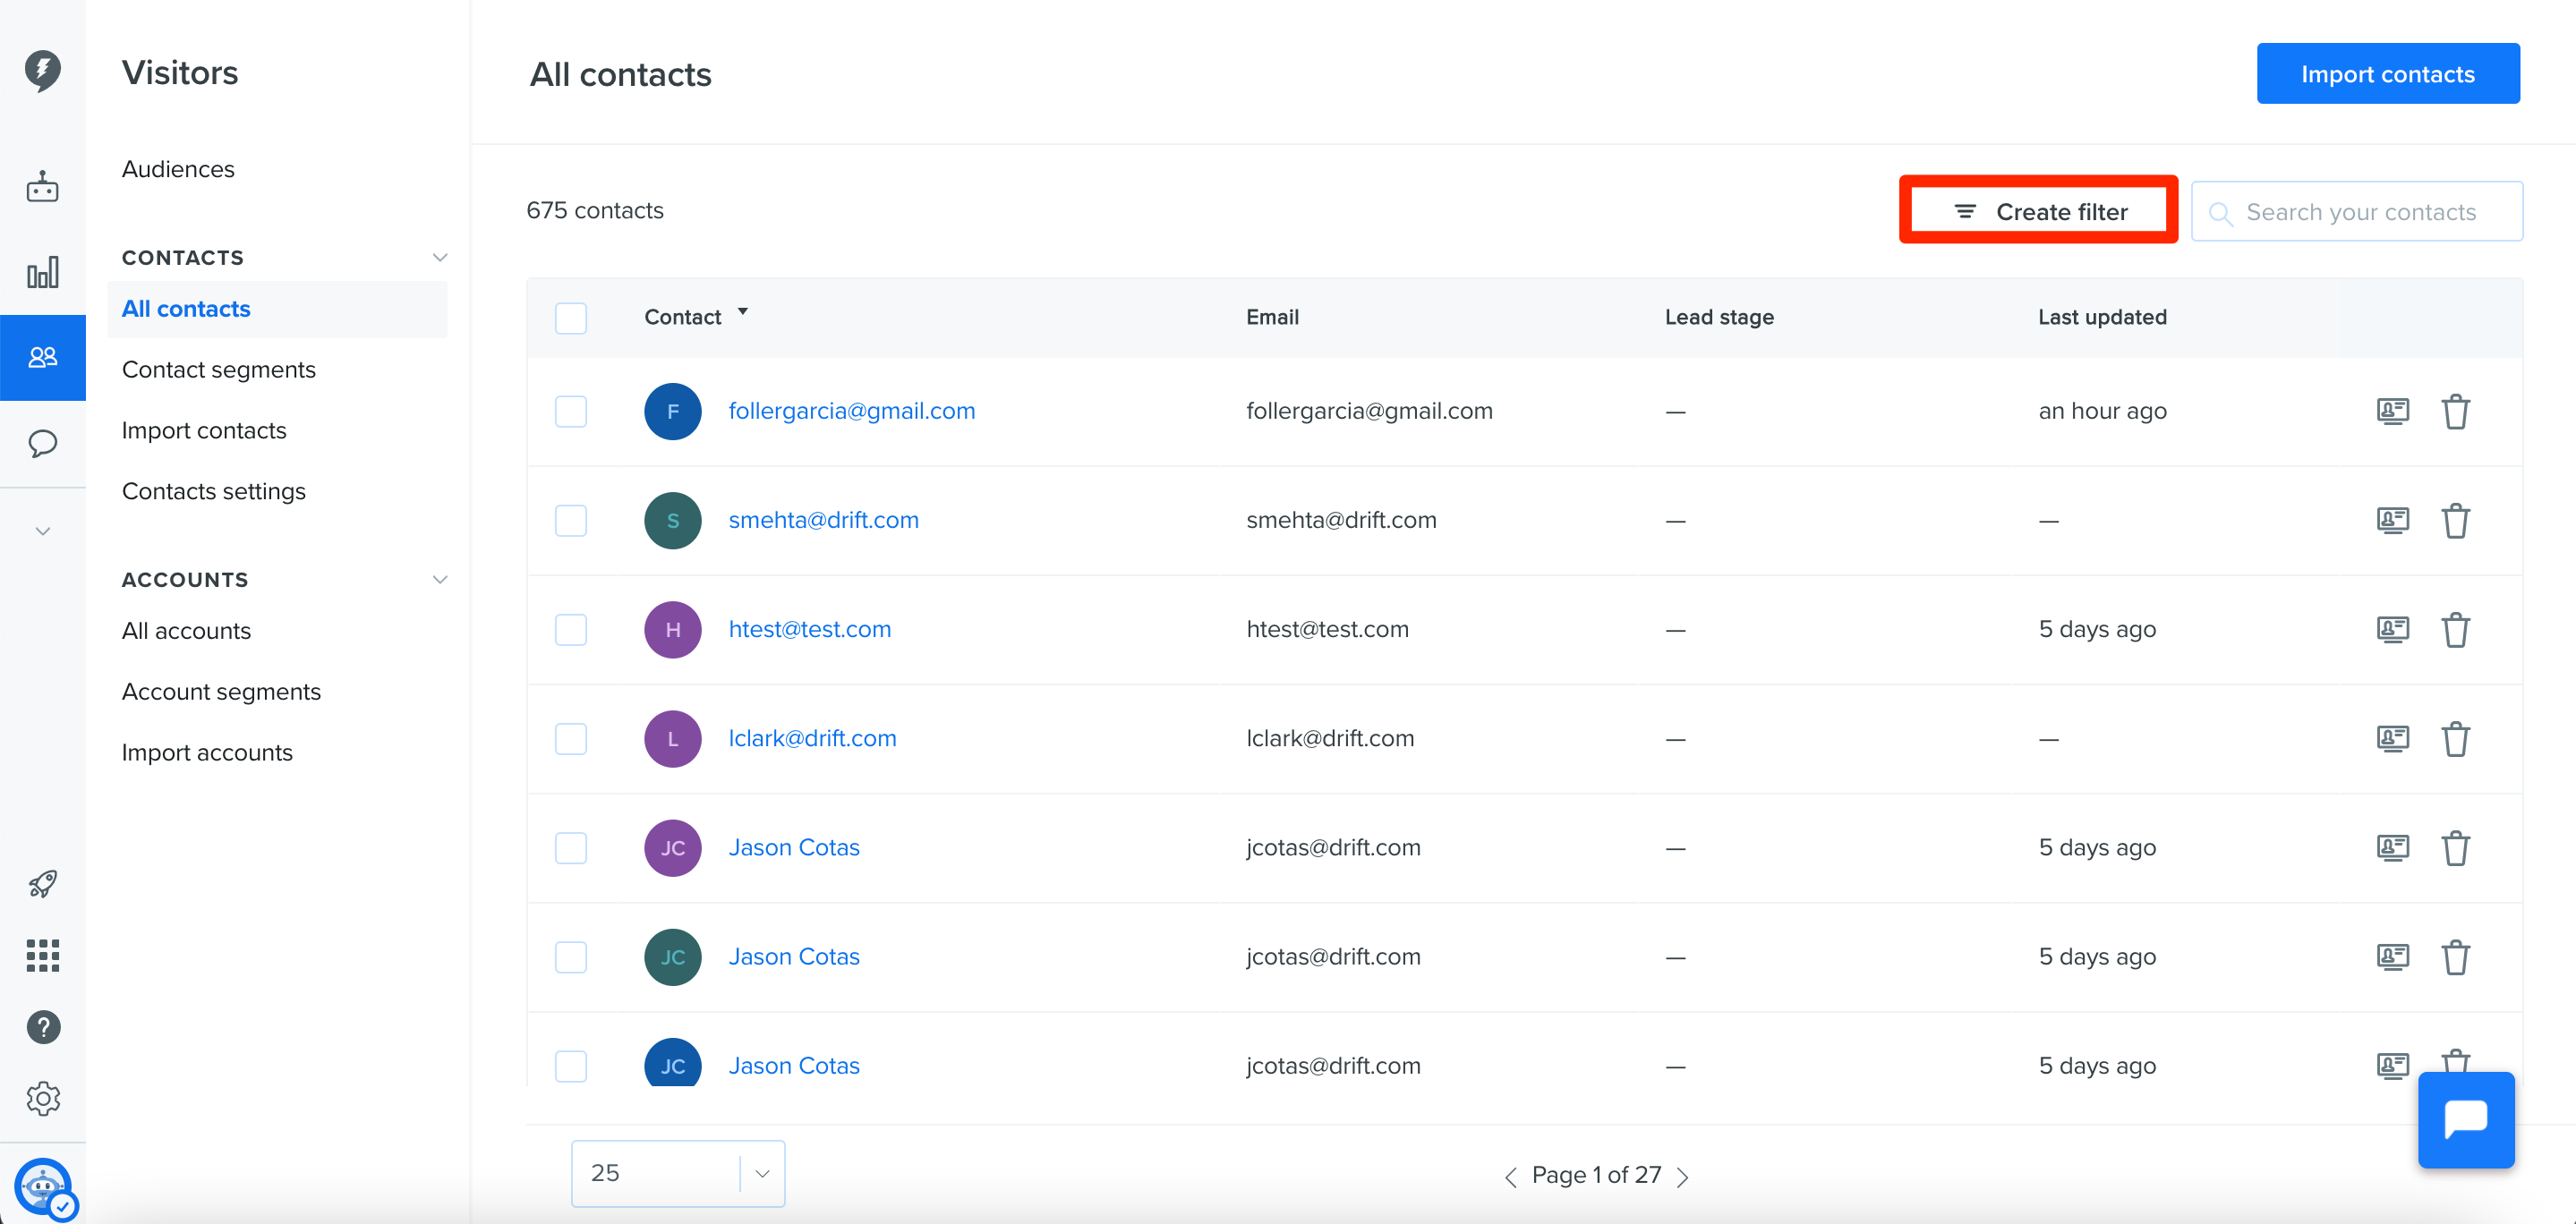Delete the smehta@drift.com contact

[x=2456, y=520]
